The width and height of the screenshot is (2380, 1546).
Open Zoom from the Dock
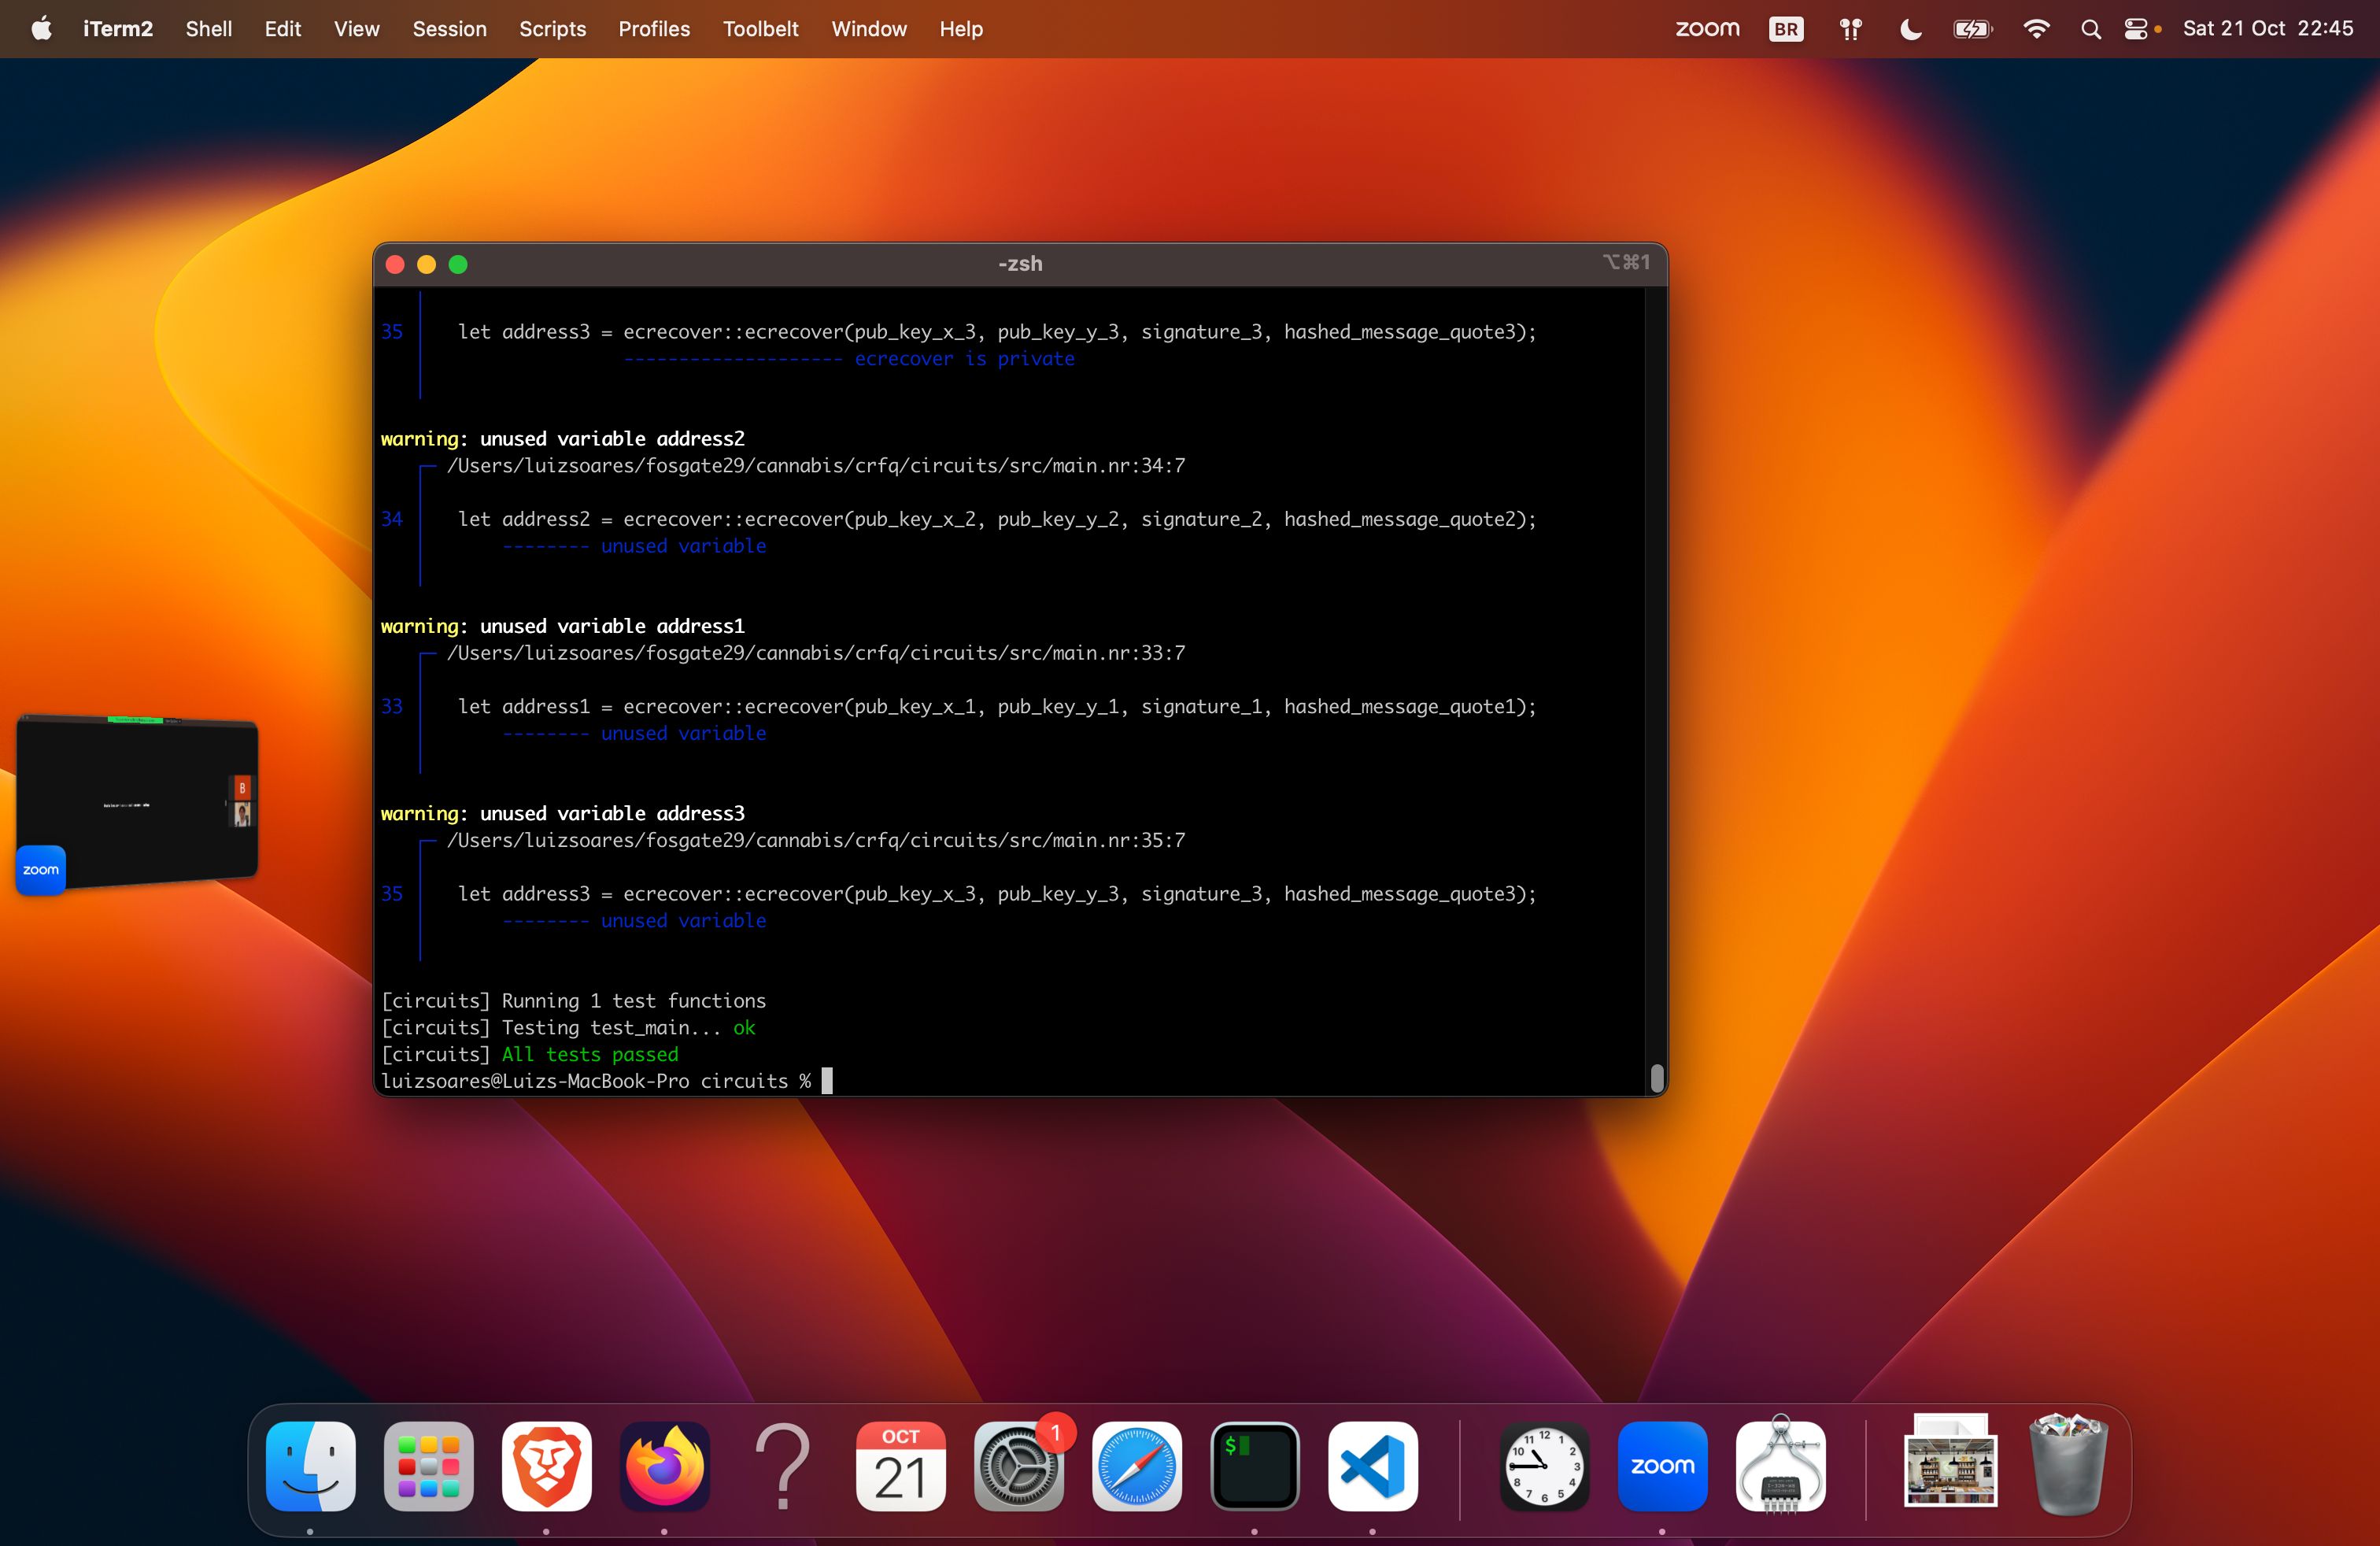(x=1662, y=1466)
